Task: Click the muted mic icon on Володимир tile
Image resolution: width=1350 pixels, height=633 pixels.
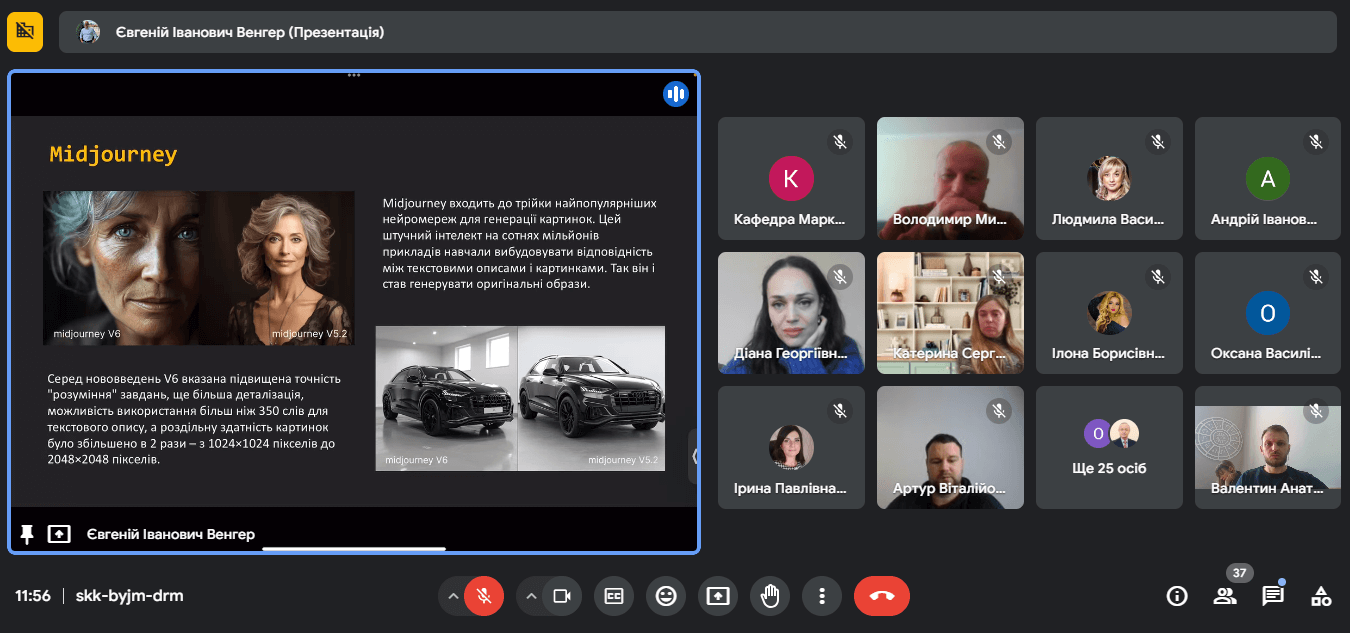Action: point(999,142)
